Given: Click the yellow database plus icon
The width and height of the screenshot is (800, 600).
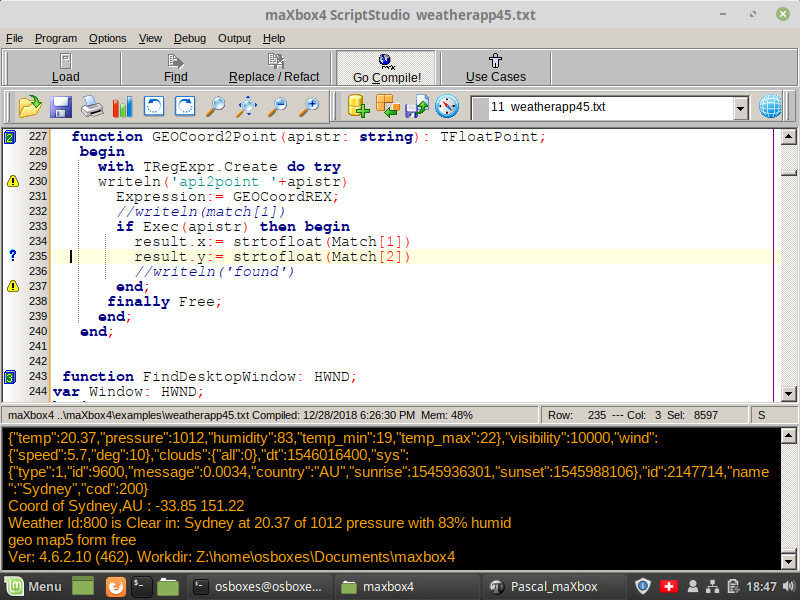Looking at the screenshot, I should [358, 106].
